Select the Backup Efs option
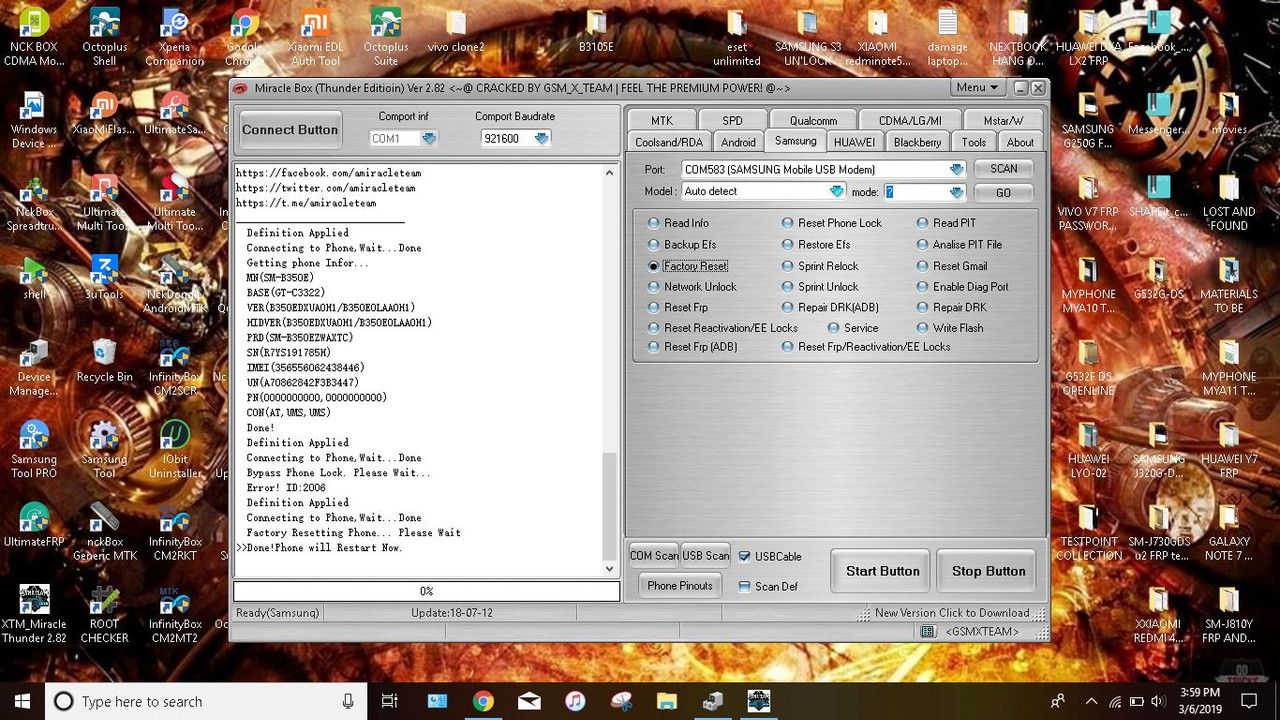 click(682, 244)
